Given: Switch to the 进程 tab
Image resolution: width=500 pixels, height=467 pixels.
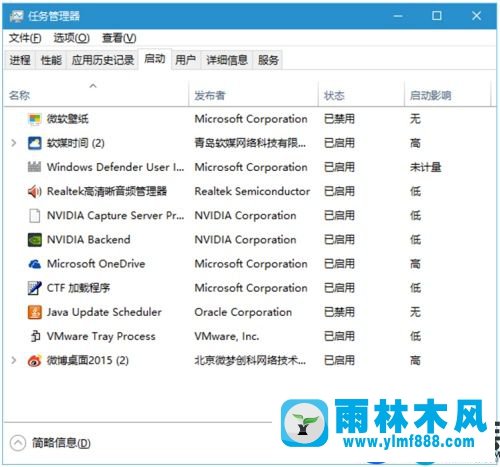Looking at the screenshot, I should point(20,60).
